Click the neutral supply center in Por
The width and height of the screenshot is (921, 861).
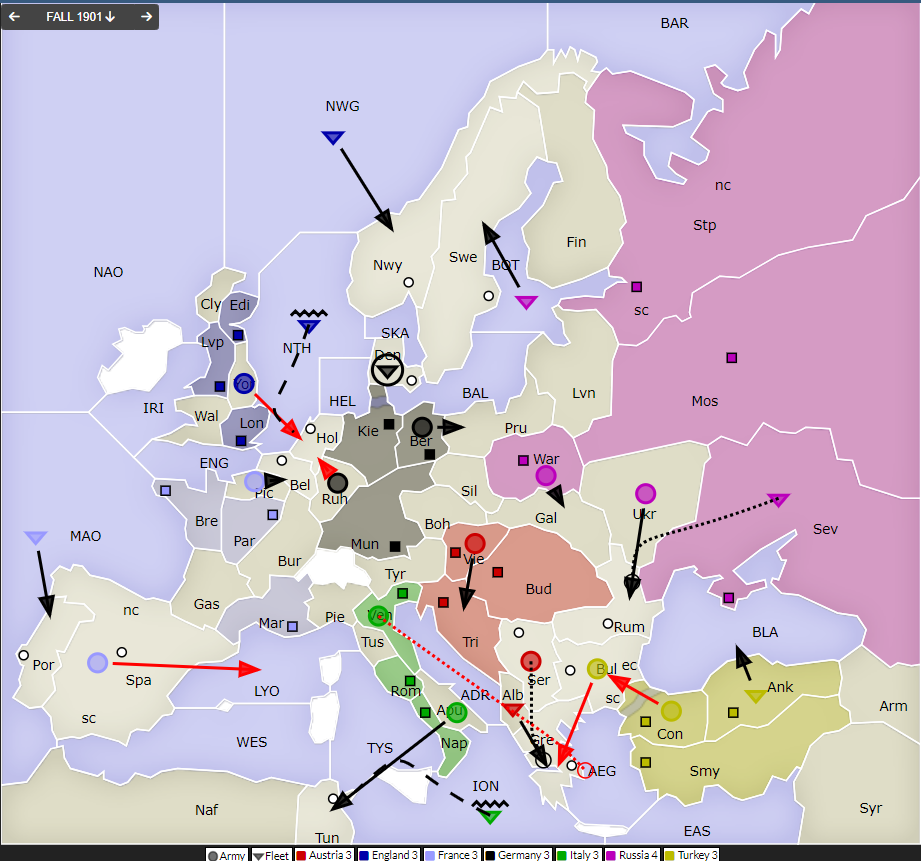(23, 655)
